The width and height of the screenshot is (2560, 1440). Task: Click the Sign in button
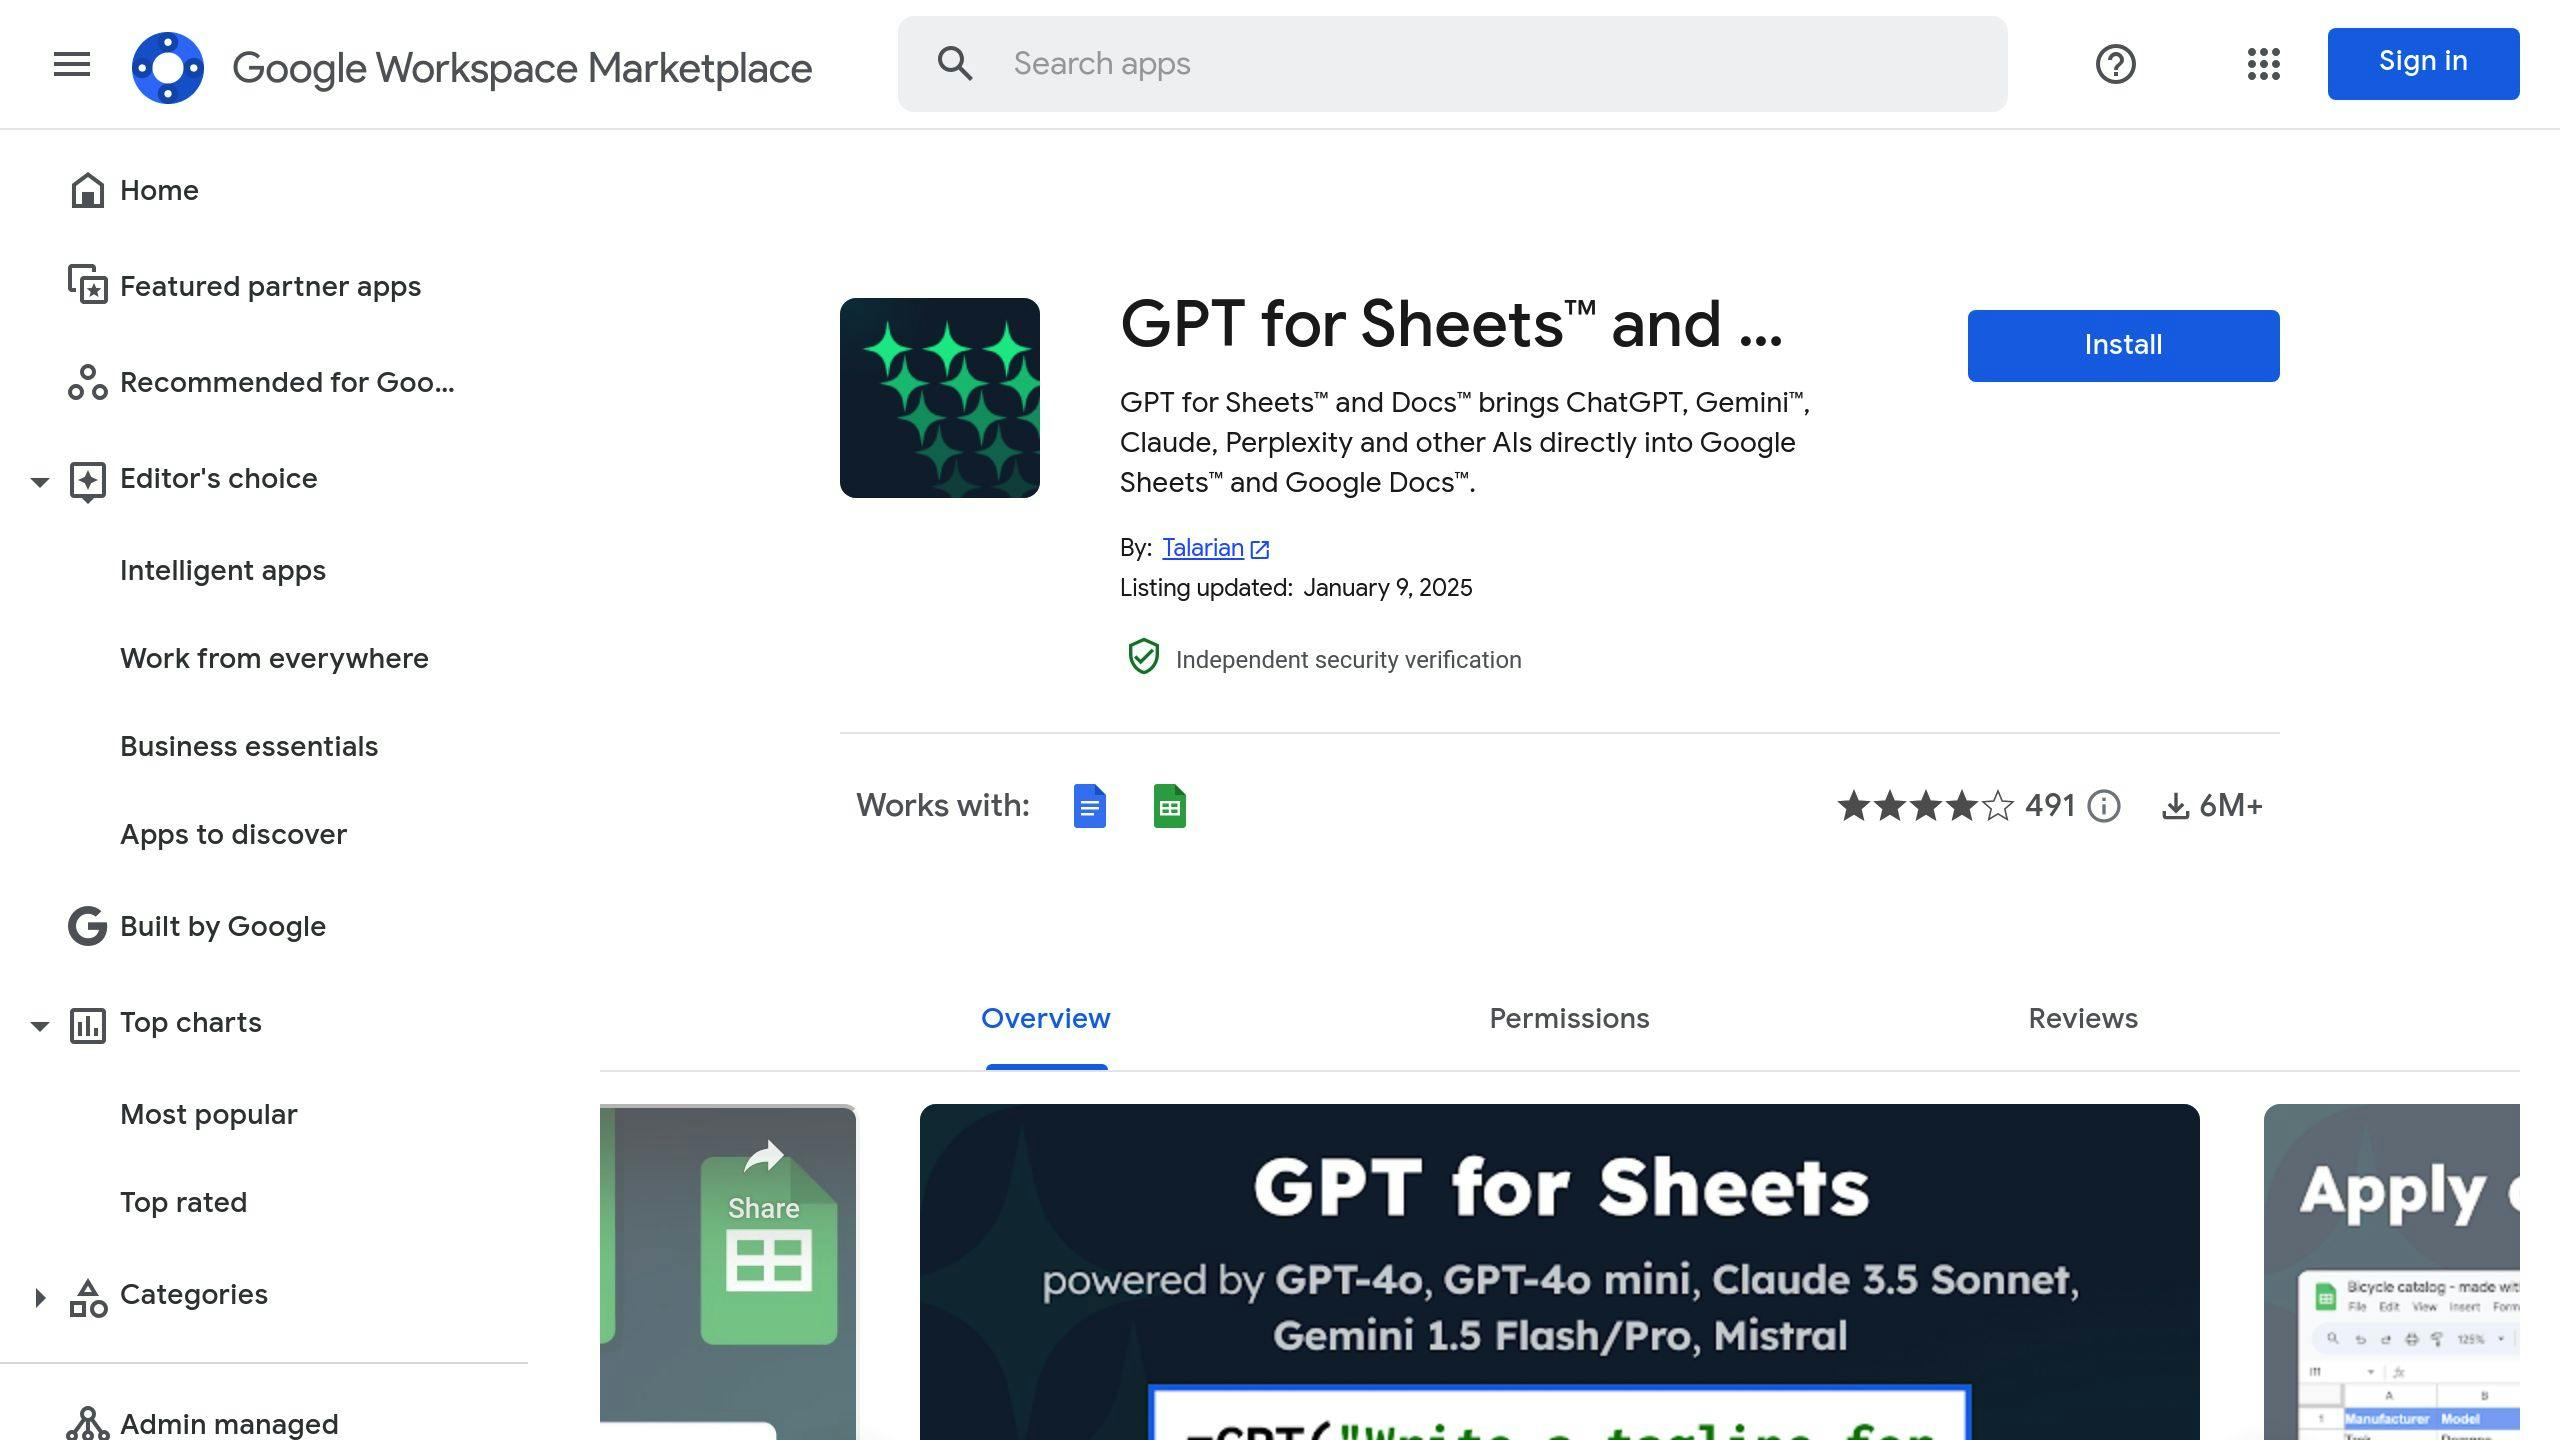click(2423, 64)
